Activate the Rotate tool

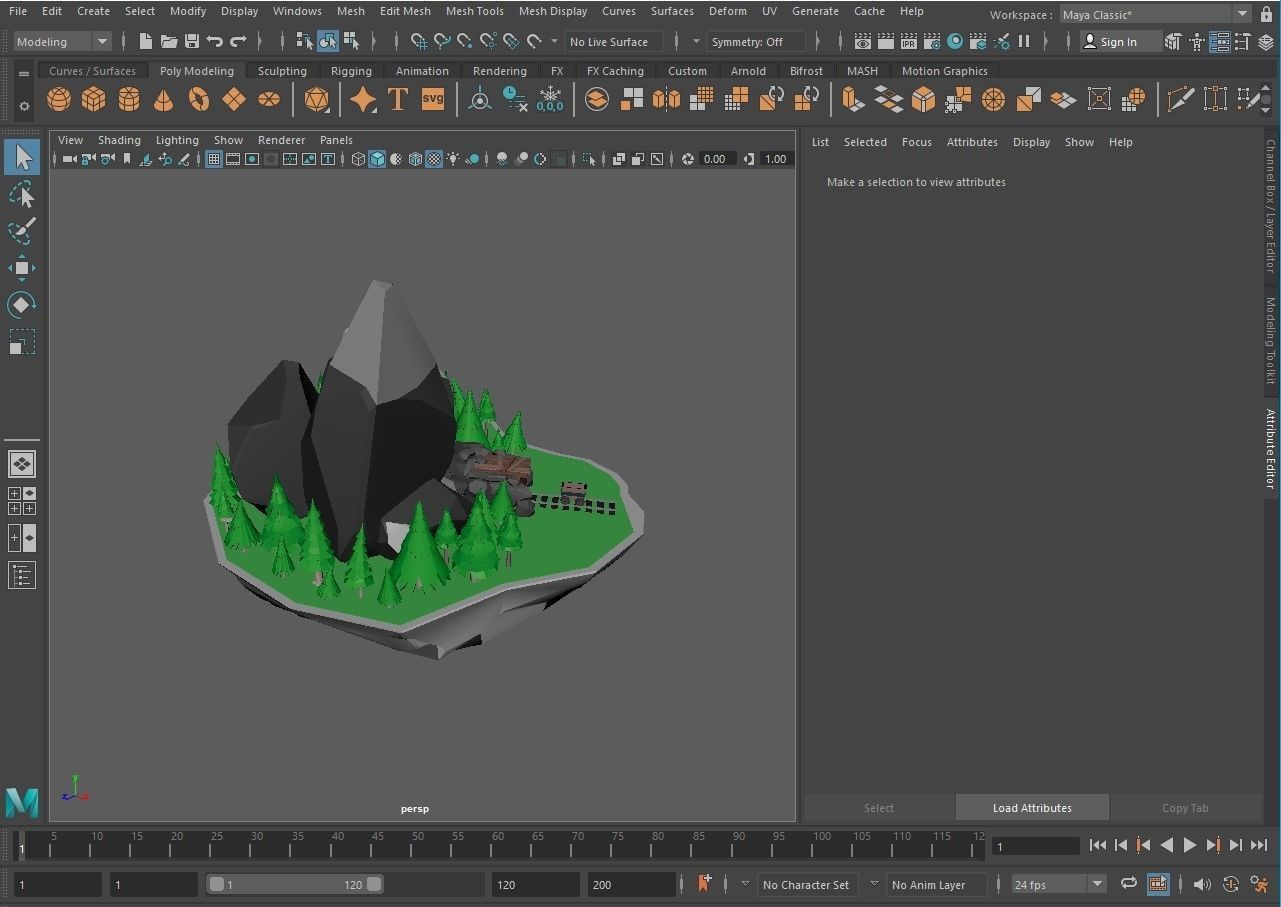point(22,304)
